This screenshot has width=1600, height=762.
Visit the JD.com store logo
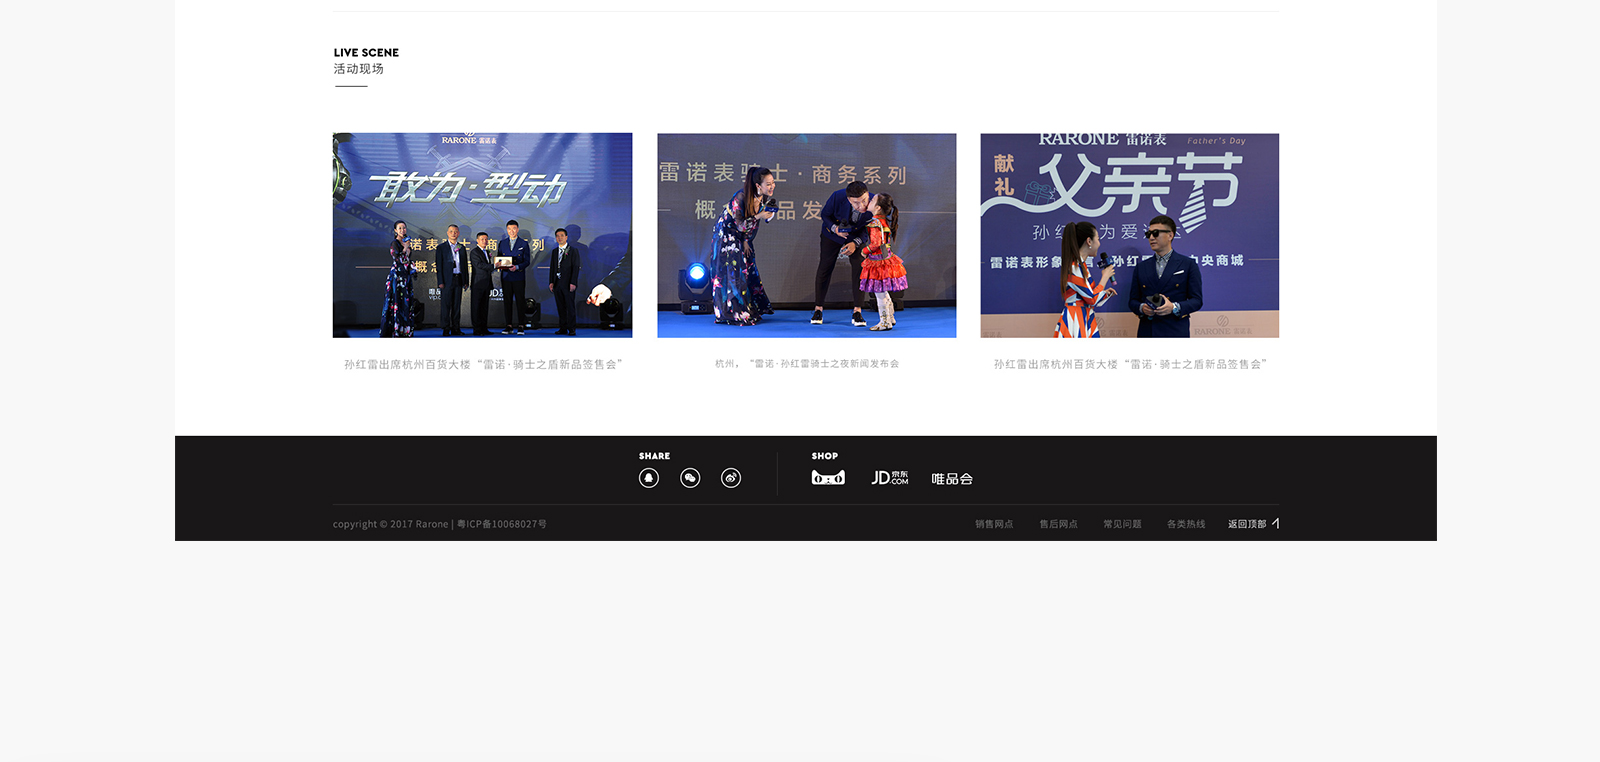click(x=889, y=478)
